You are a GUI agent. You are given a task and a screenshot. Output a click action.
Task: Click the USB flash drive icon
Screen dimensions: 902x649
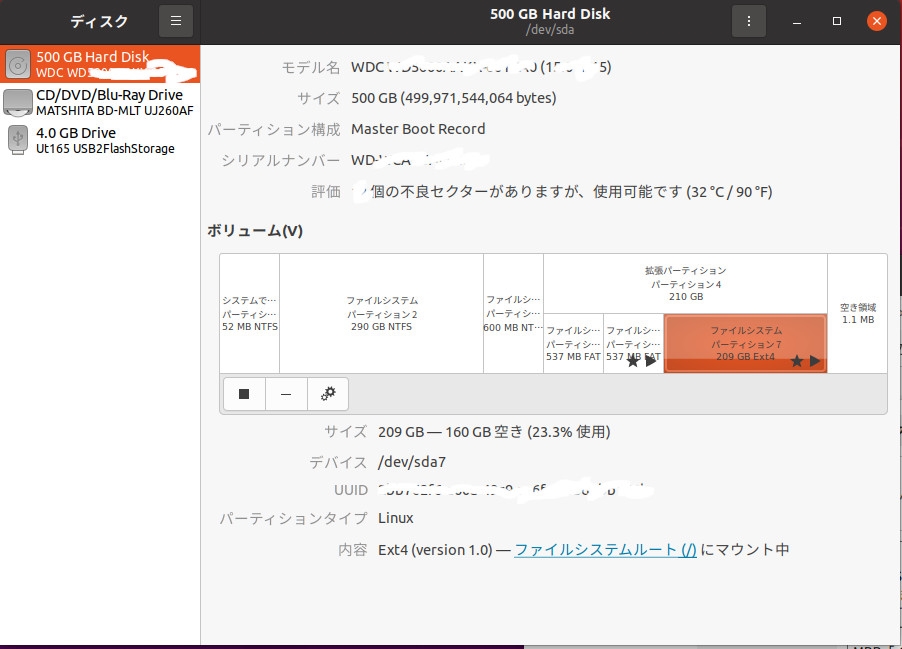18,140
